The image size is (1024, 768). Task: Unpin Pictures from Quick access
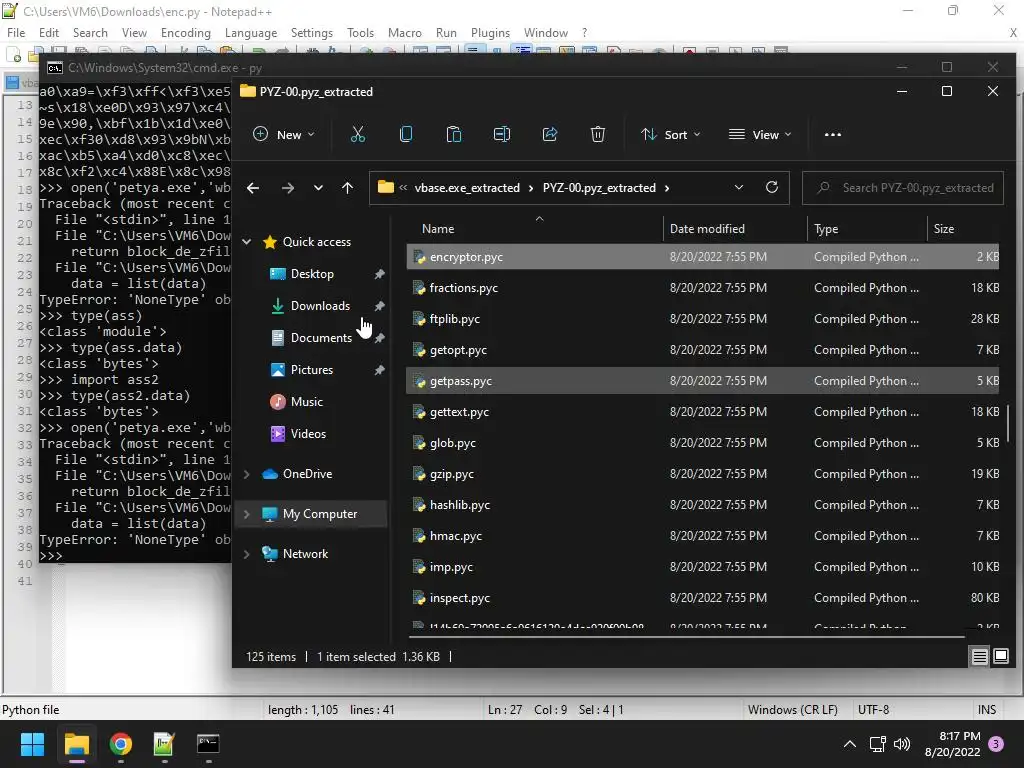(x=379, y=370)
